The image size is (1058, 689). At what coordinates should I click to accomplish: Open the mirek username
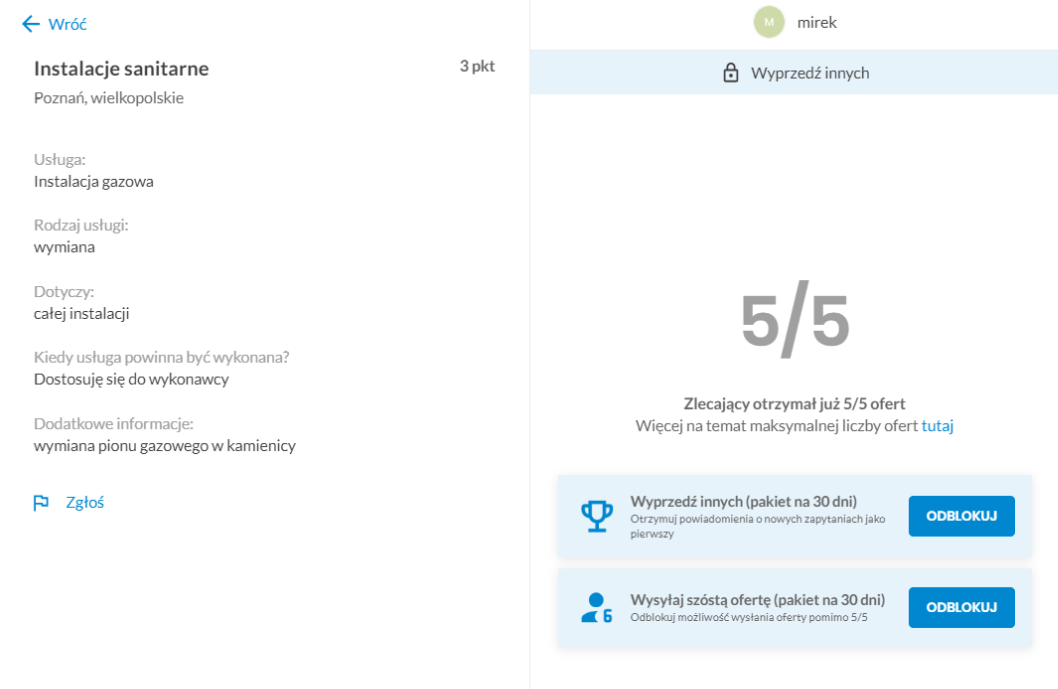816,22
